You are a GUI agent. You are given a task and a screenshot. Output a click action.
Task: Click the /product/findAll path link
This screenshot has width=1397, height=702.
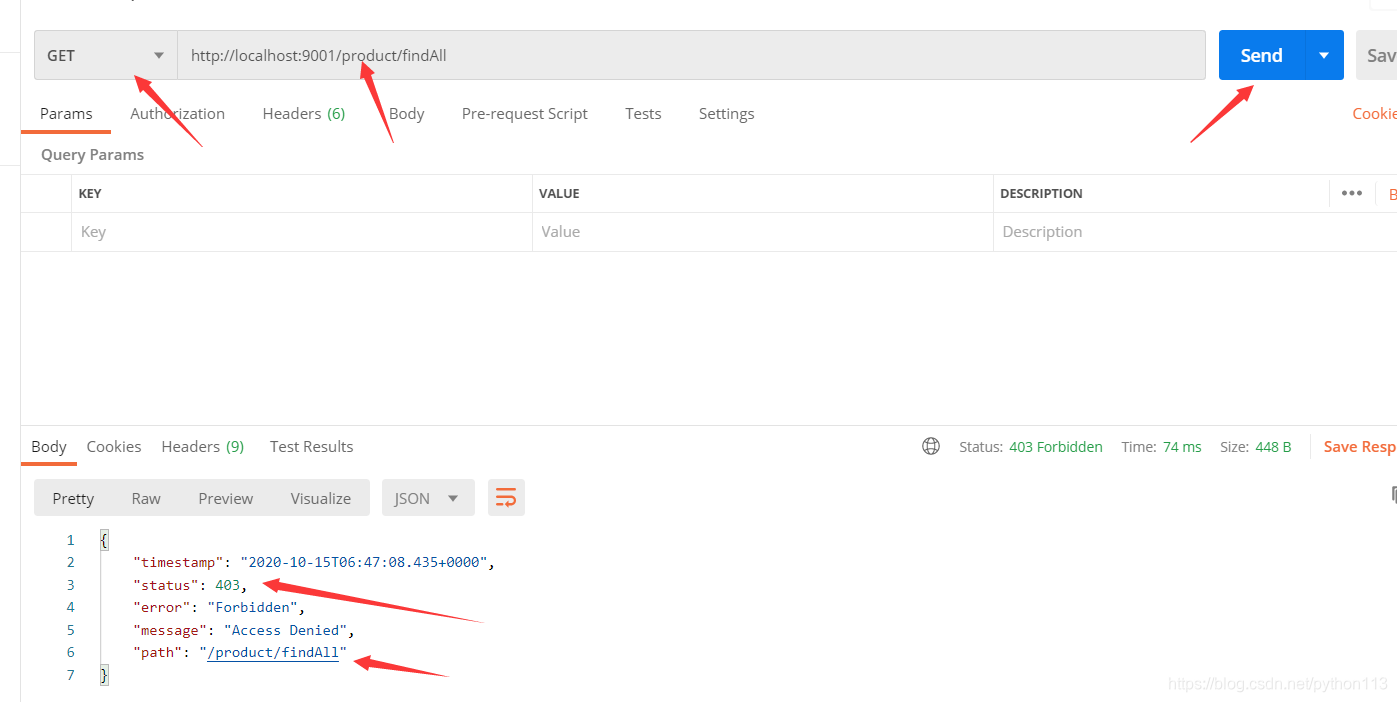pyautogui.click(x=273, y=653)
